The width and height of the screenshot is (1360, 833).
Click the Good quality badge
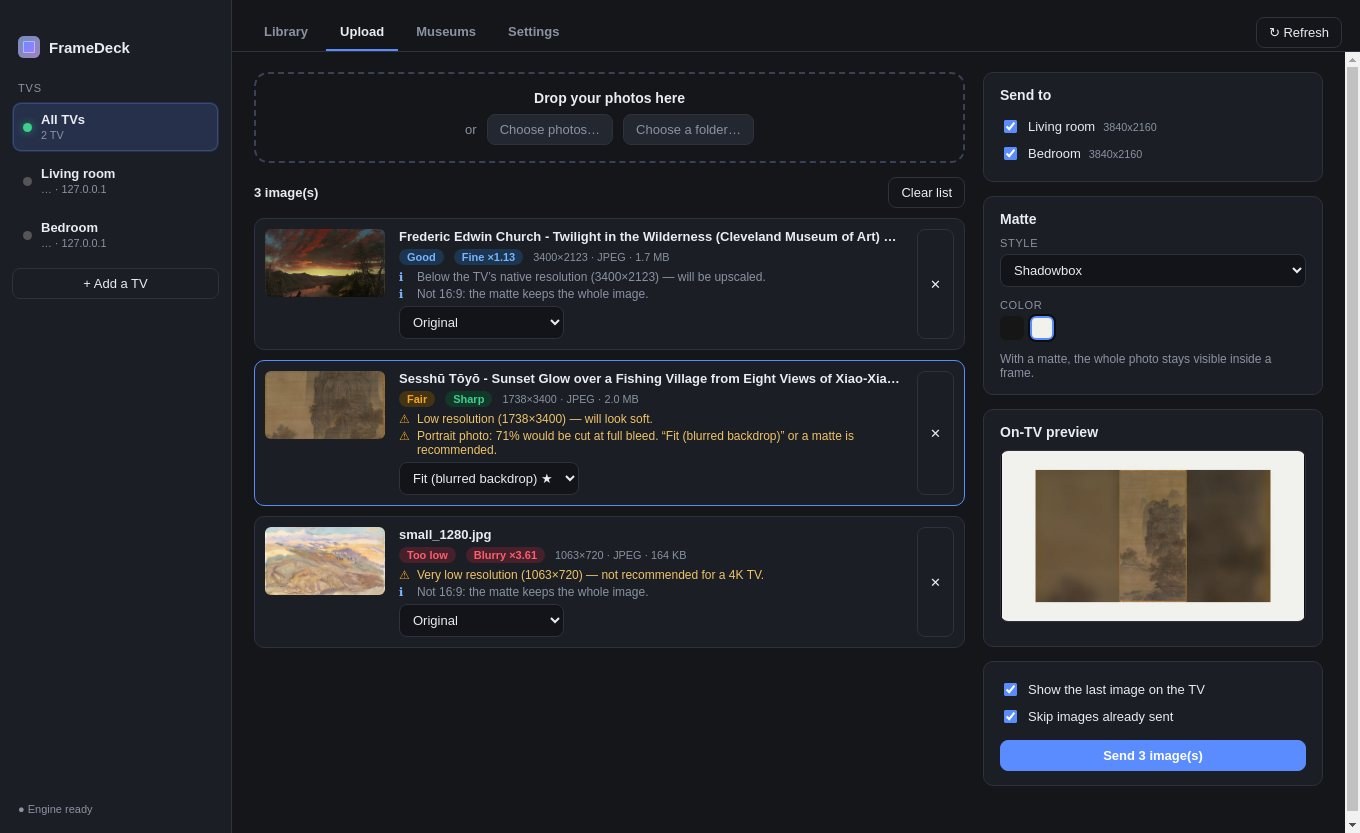421,257
